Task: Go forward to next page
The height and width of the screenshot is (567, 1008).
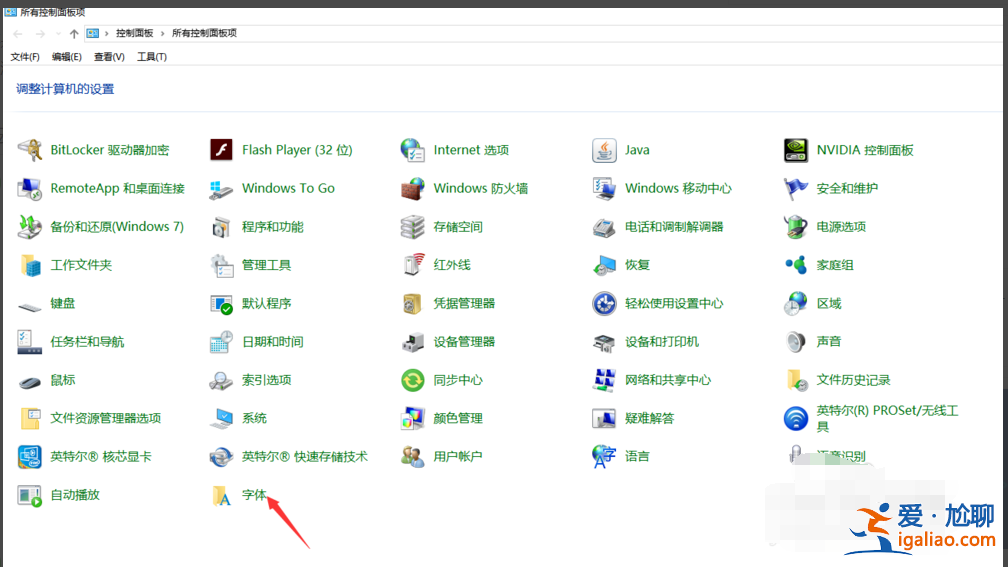Action: [40, 33]
